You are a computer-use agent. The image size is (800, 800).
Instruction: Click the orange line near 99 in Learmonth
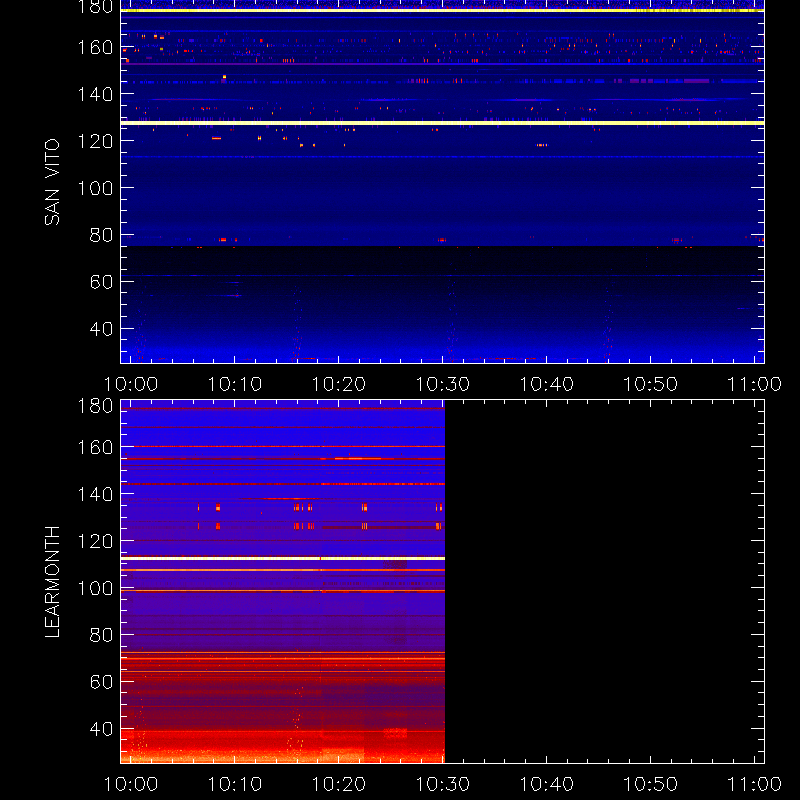point(283,591)
